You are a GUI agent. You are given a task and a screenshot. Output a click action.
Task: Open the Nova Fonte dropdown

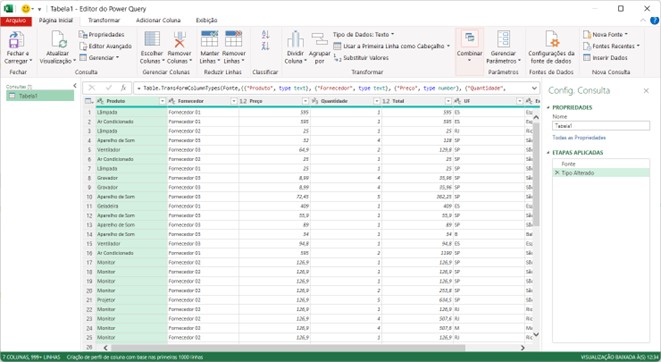point(605,35)
